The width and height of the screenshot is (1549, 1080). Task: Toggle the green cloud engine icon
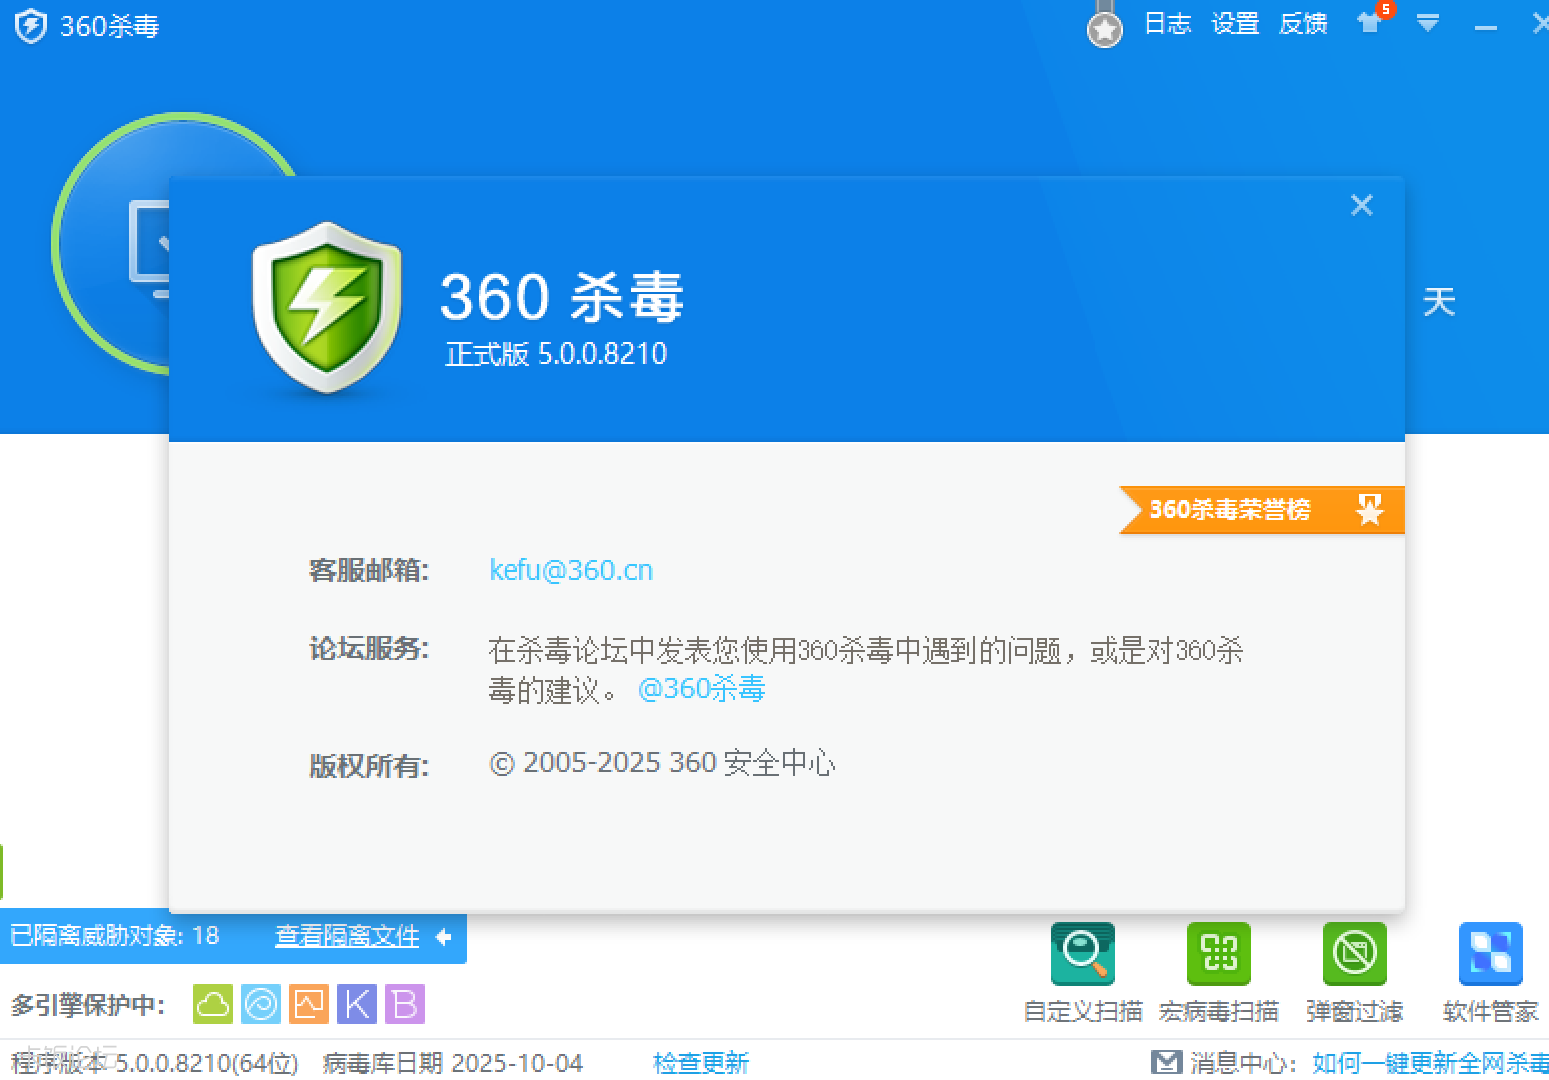point(213,1004)
